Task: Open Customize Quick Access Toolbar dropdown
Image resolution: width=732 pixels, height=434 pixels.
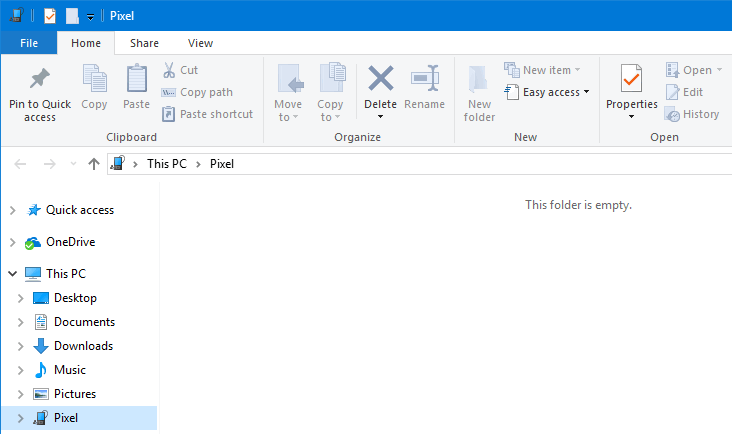Action: (91, 17)
